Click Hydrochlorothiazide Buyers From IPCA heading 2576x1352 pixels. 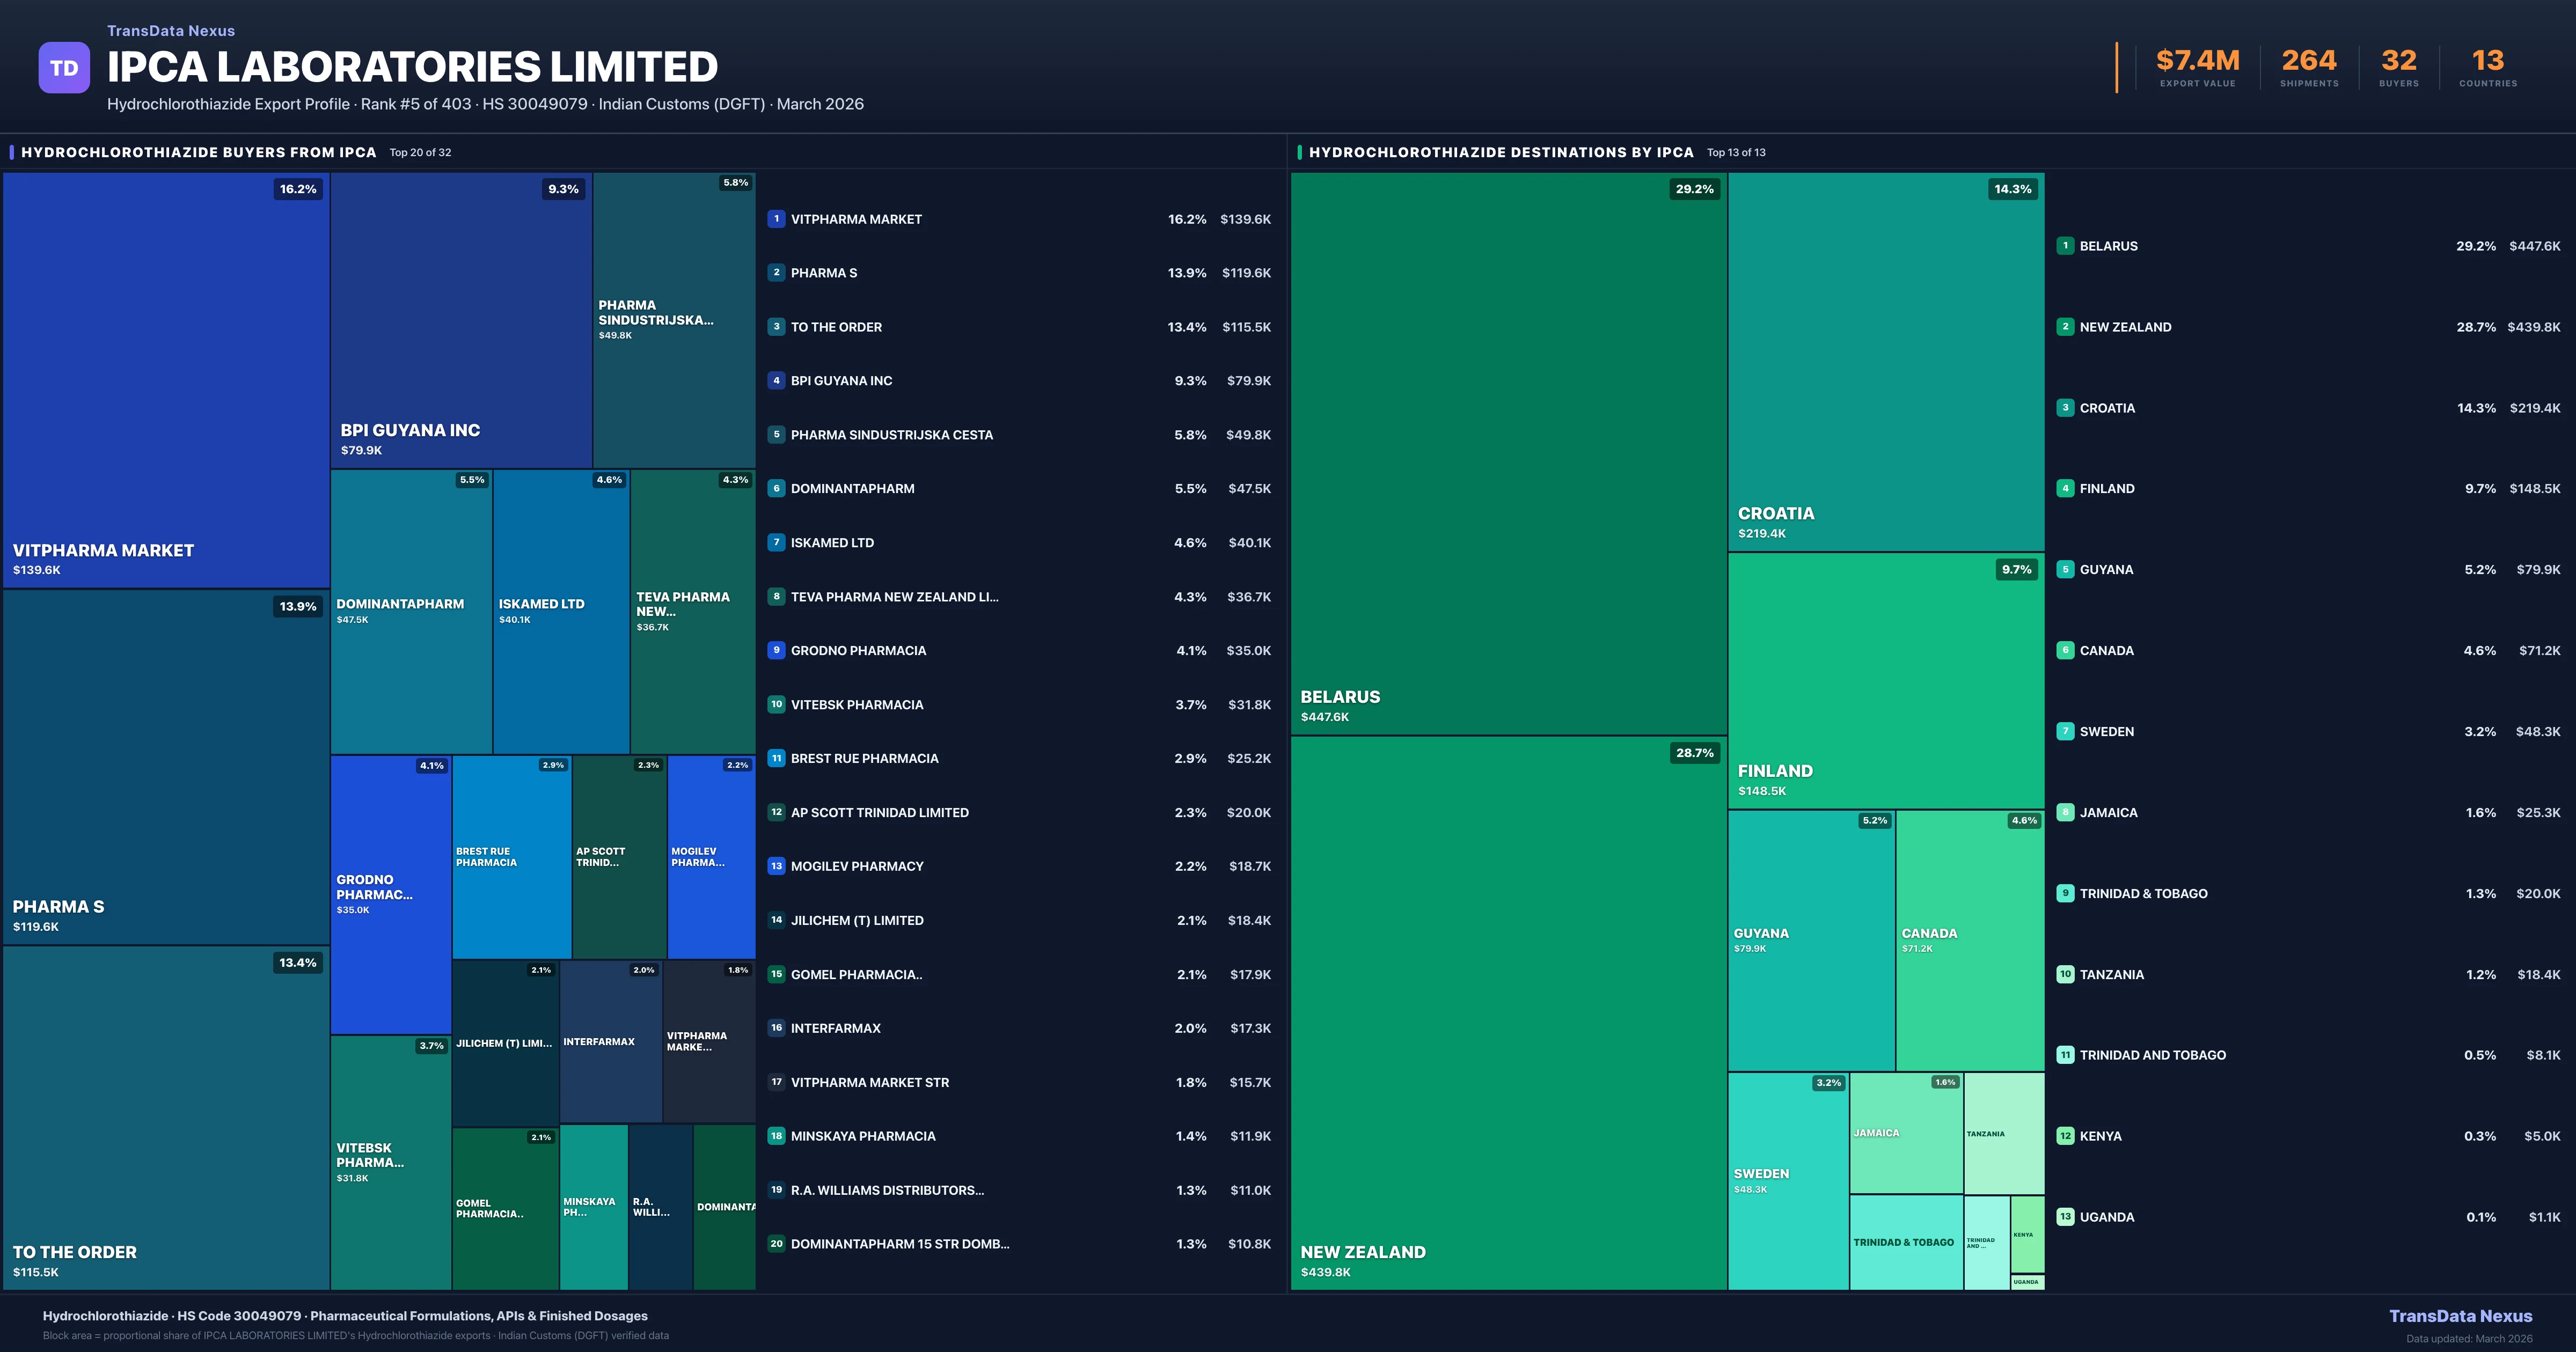(x=198, y=152)
